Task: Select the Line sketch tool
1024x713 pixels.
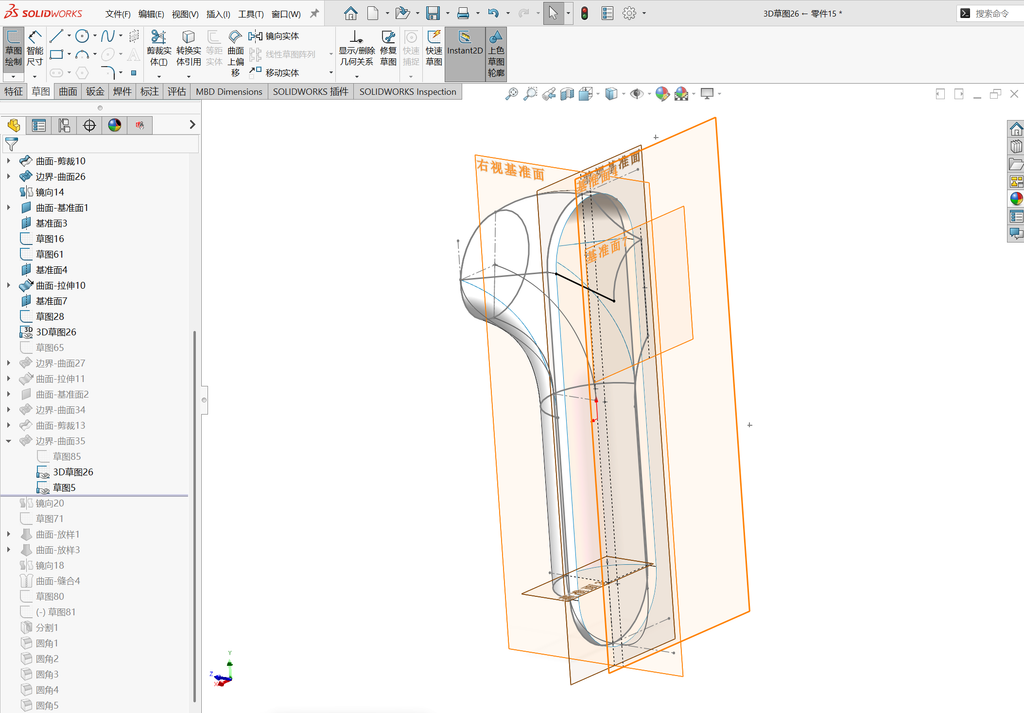Action: 56,36
